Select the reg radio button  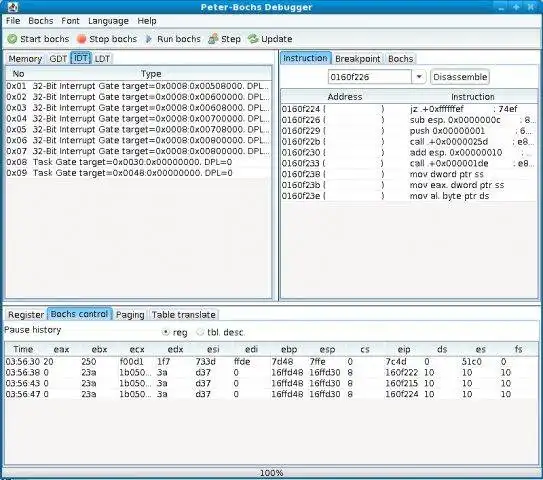point(166,332)
